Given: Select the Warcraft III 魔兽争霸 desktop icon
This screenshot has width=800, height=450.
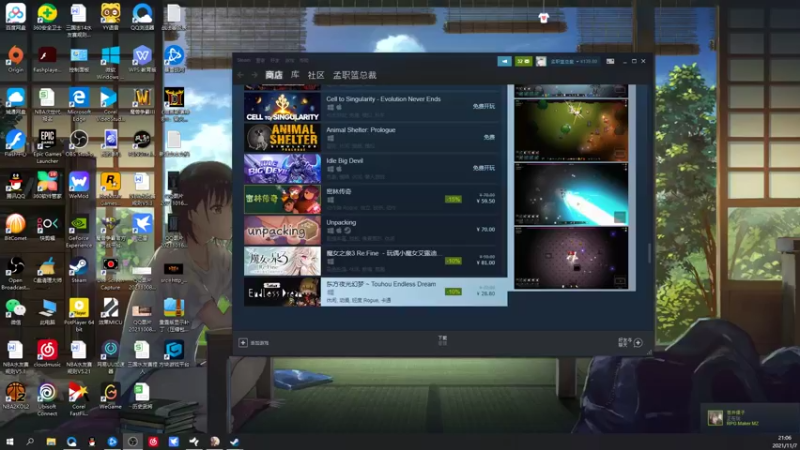Looking at the screenshot, I should (142, 101).
